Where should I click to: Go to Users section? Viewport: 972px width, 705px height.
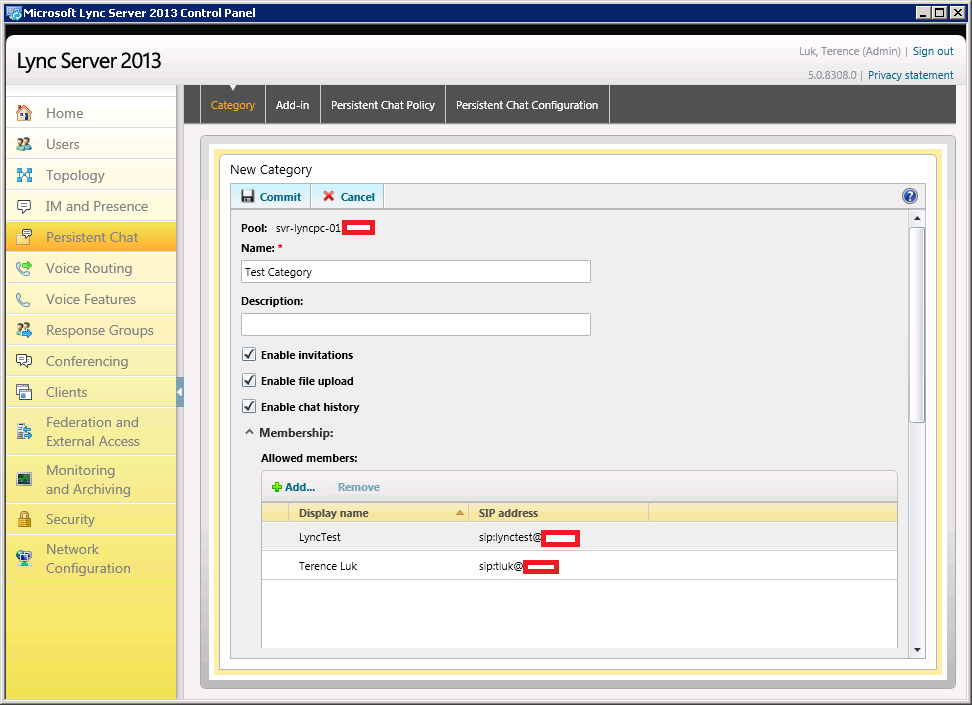[x=91, y=144]
